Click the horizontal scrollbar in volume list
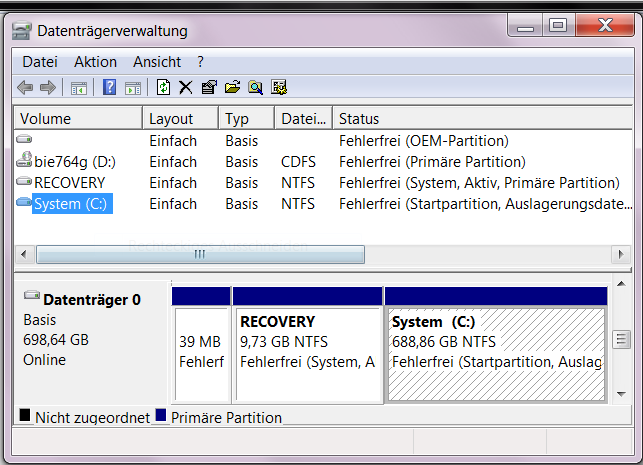Viewport: 643px width, 465px height. click(200, 255)
